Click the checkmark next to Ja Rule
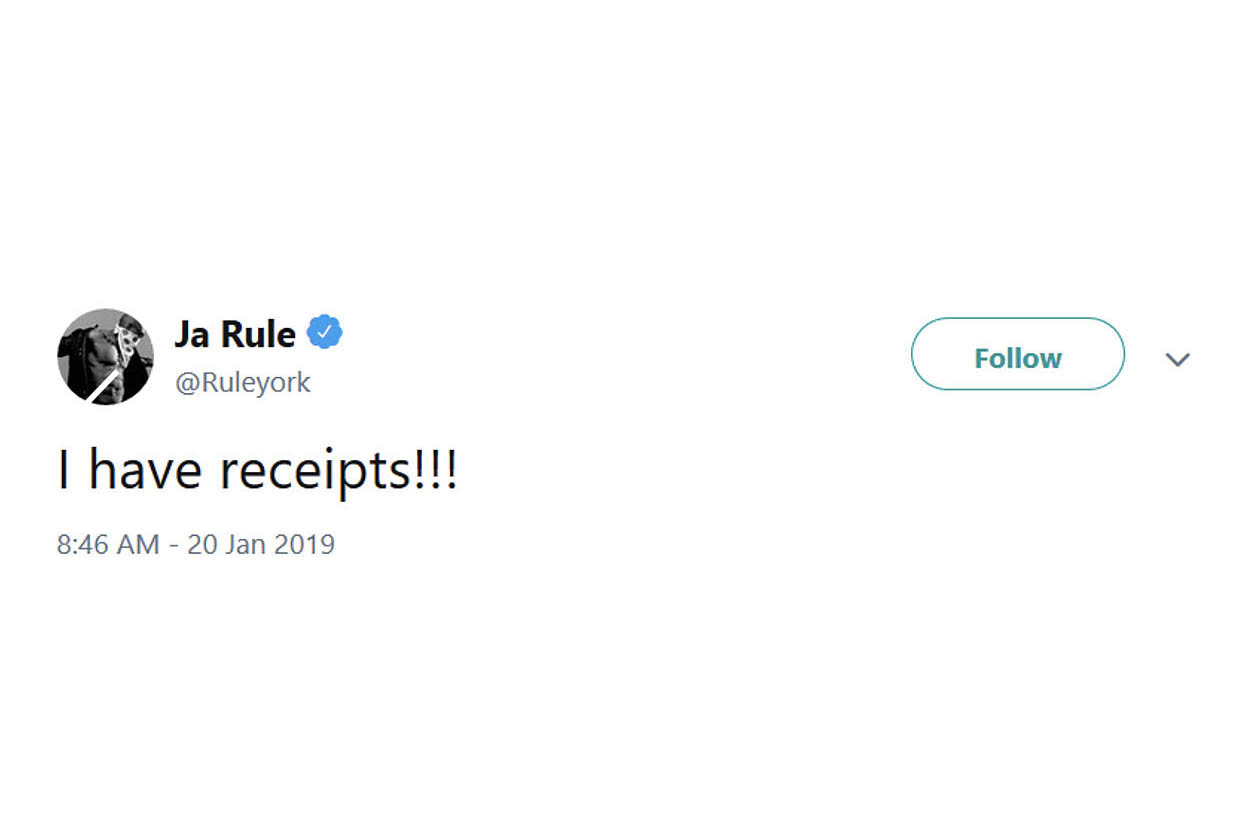 pos(324,333)
